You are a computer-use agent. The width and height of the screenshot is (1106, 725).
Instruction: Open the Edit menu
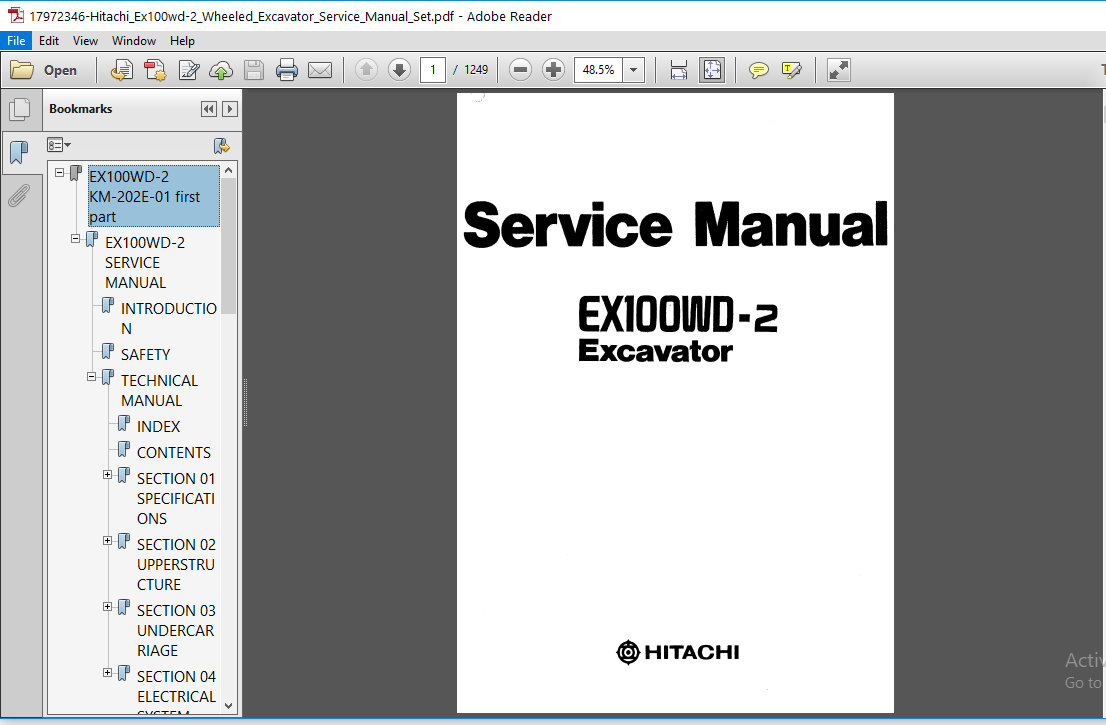tap(49, 41)
